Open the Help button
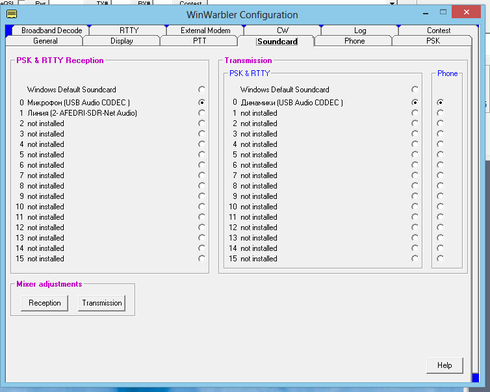The height and width of the screenshot is (392, 490). tap(445, 366)
